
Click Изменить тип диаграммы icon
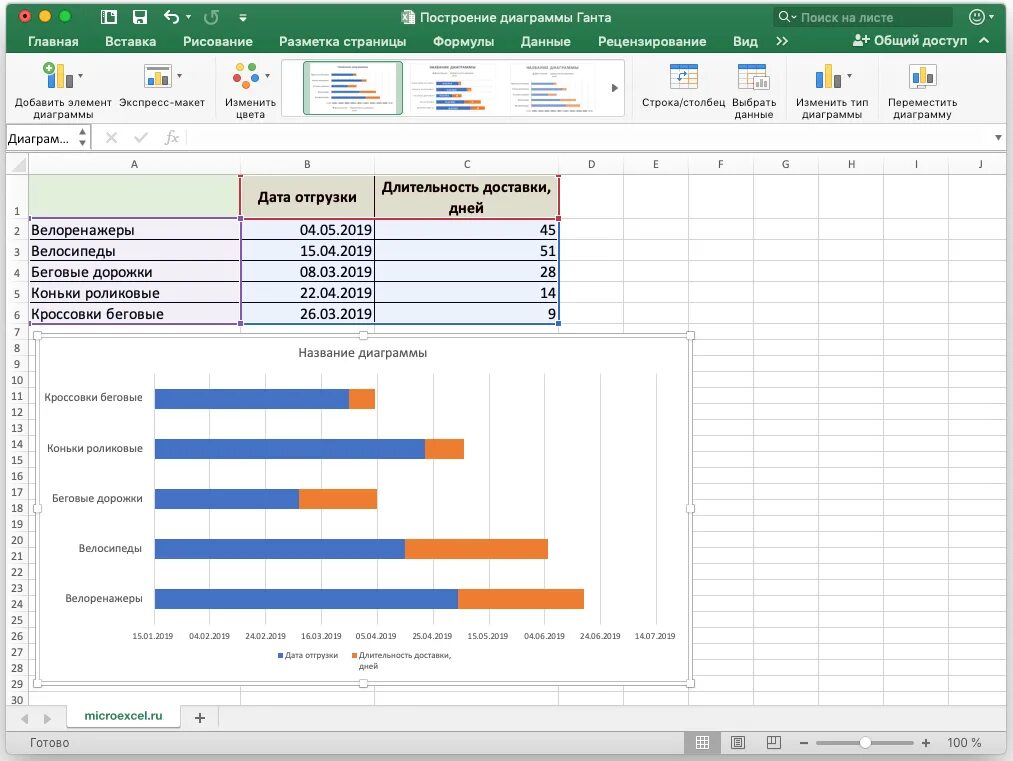(828, 76)
